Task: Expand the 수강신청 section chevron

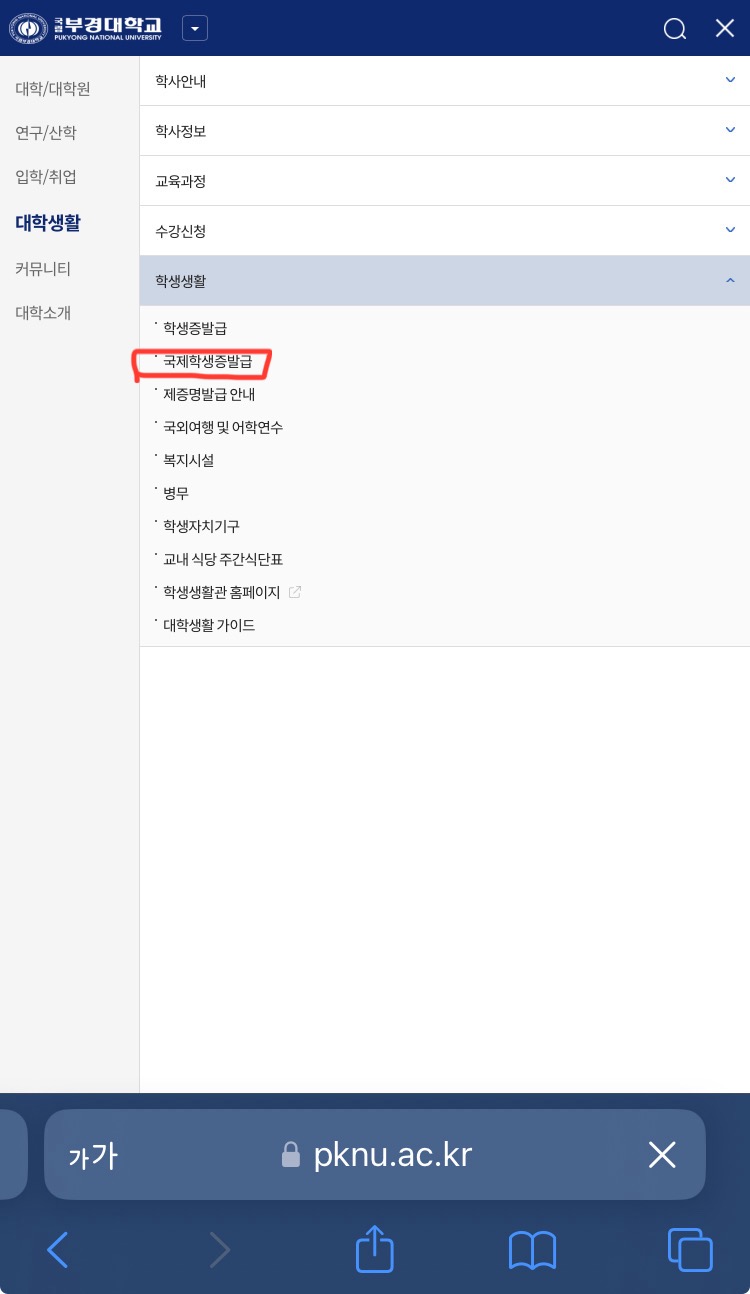Action: 730,230
